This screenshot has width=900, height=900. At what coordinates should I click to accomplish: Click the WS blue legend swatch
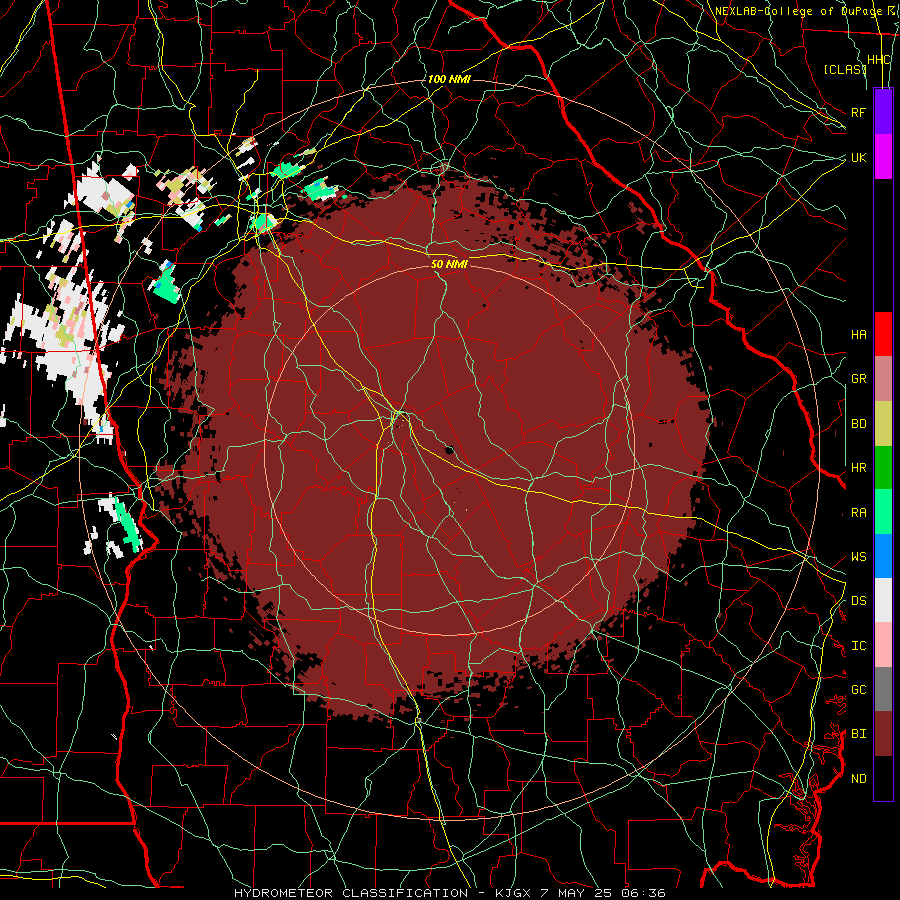coord(883,556)
